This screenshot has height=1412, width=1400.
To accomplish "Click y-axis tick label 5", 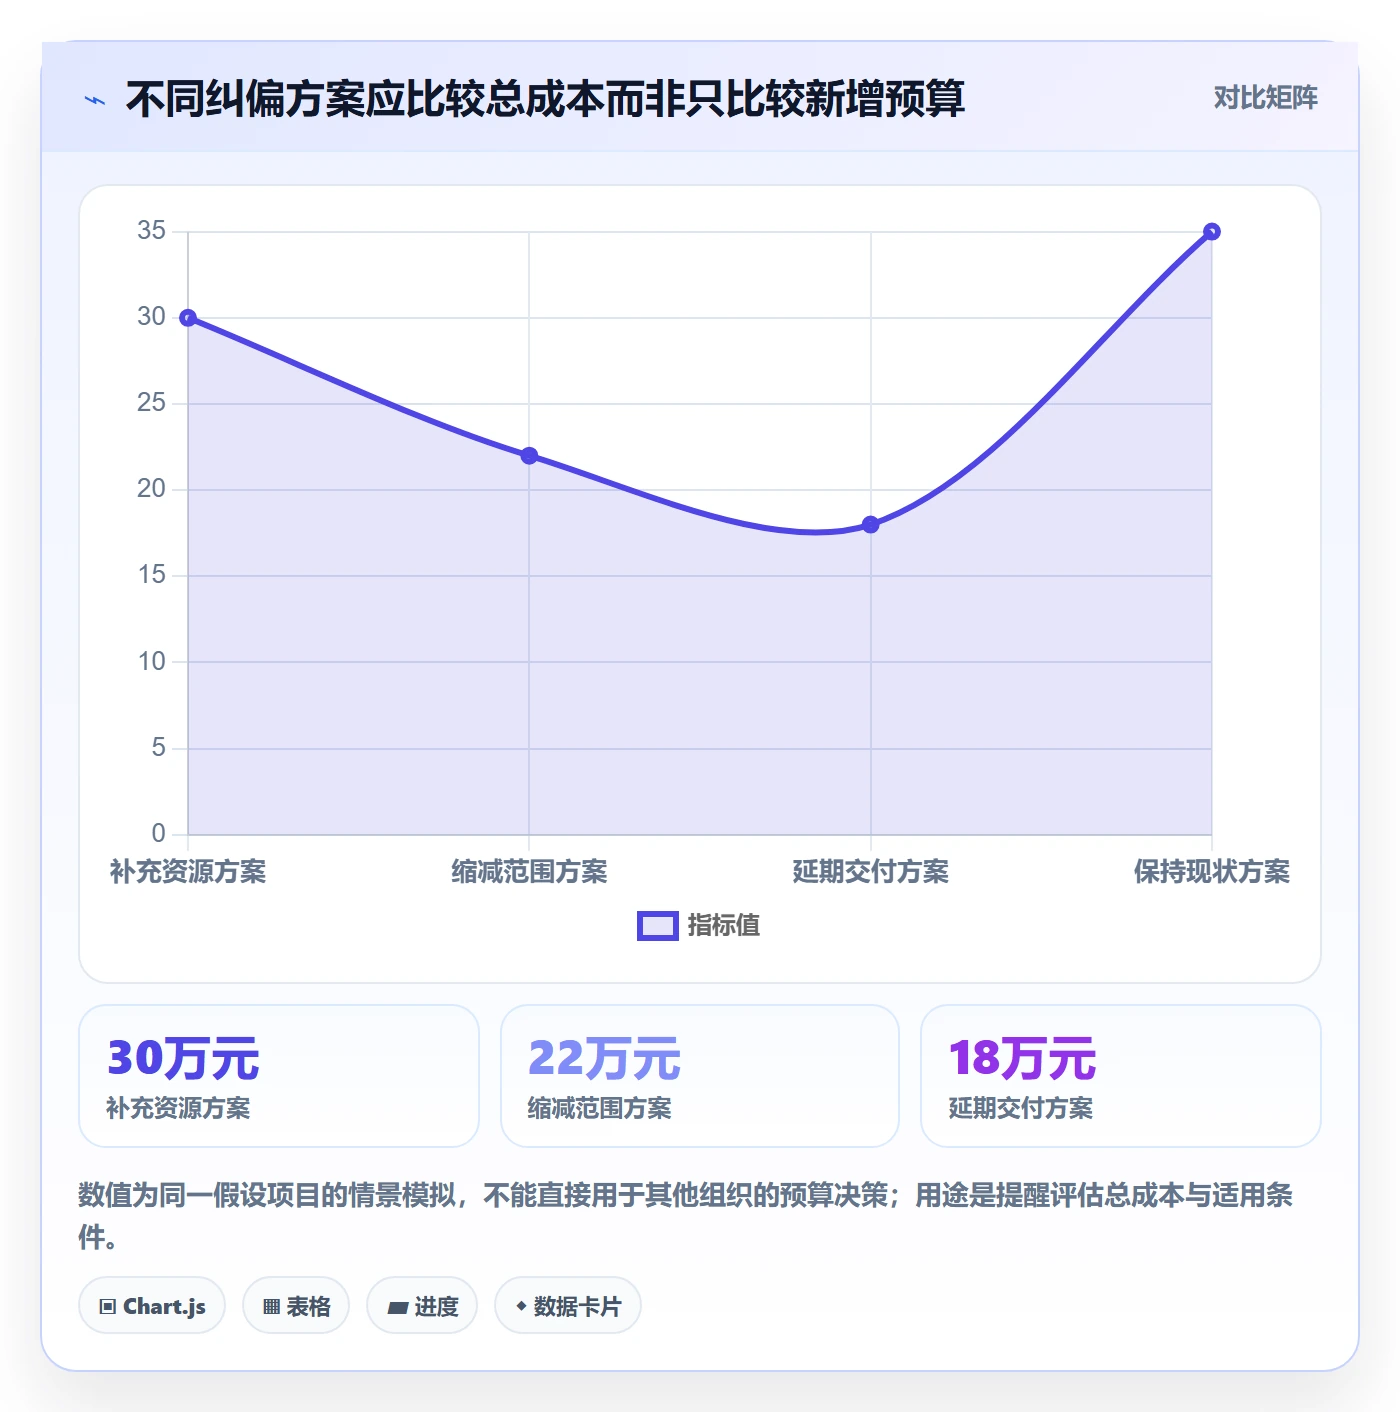I will point(158,748).
